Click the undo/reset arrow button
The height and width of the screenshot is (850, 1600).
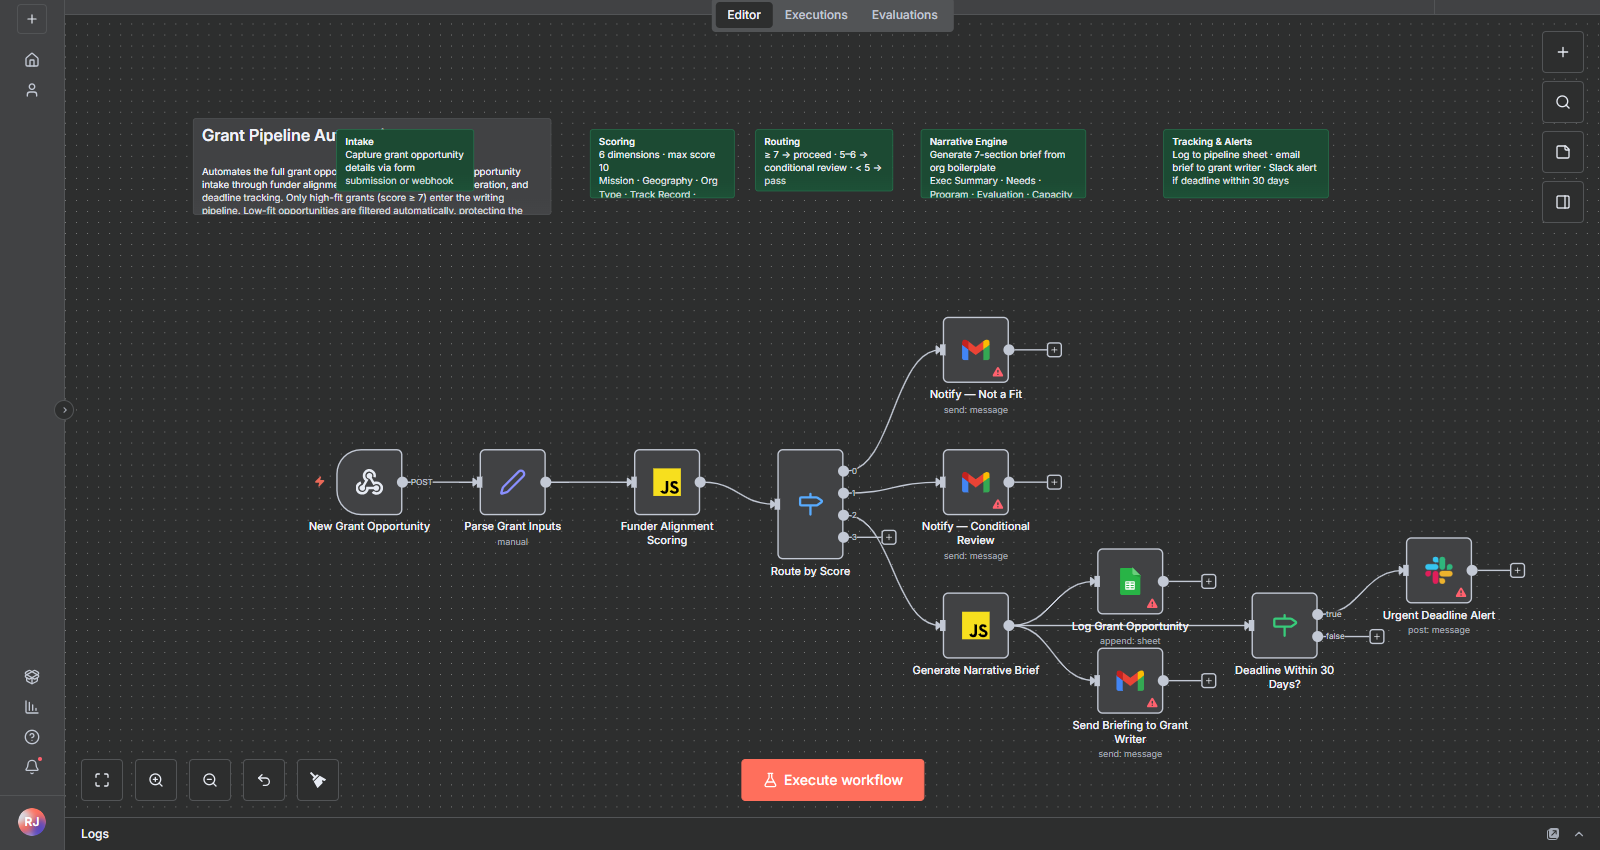coord(264,780)
